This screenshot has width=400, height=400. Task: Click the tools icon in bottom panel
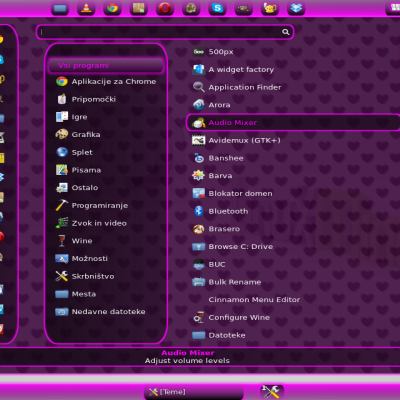271,392
